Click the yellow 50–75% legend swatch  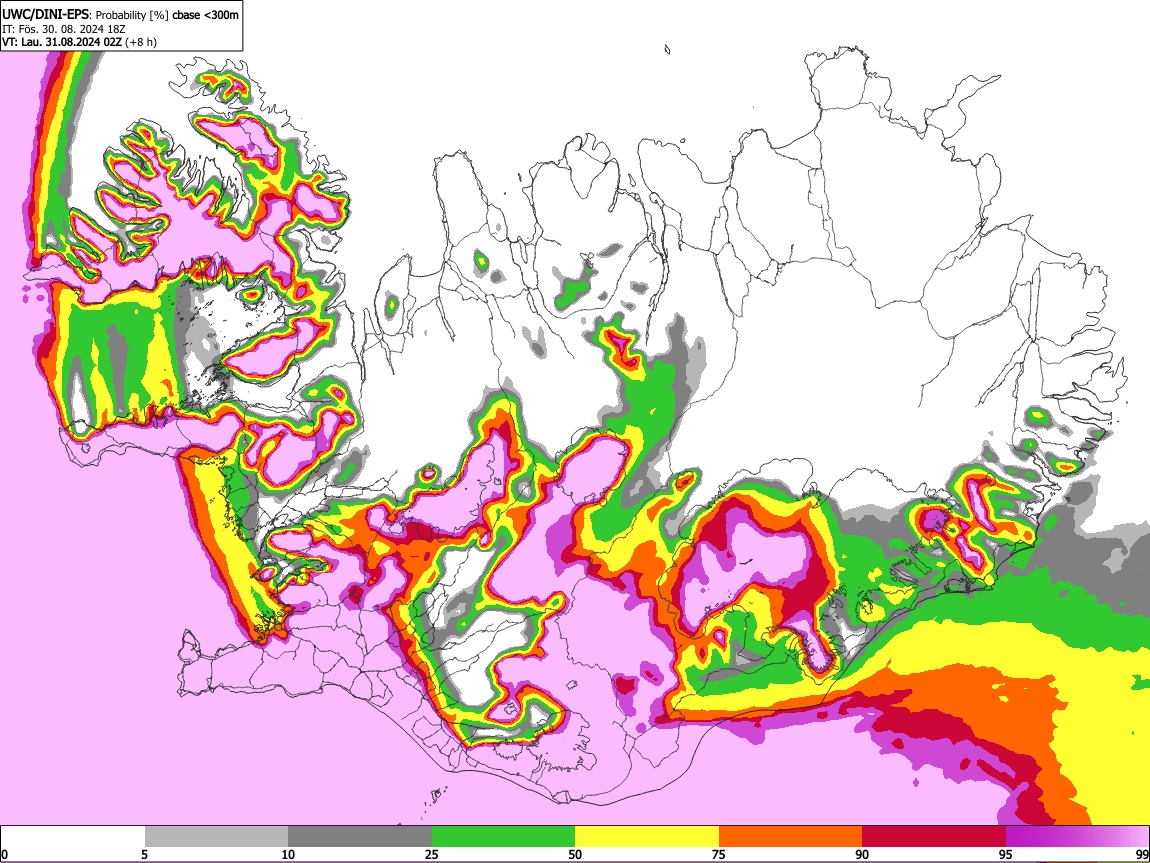647,837
